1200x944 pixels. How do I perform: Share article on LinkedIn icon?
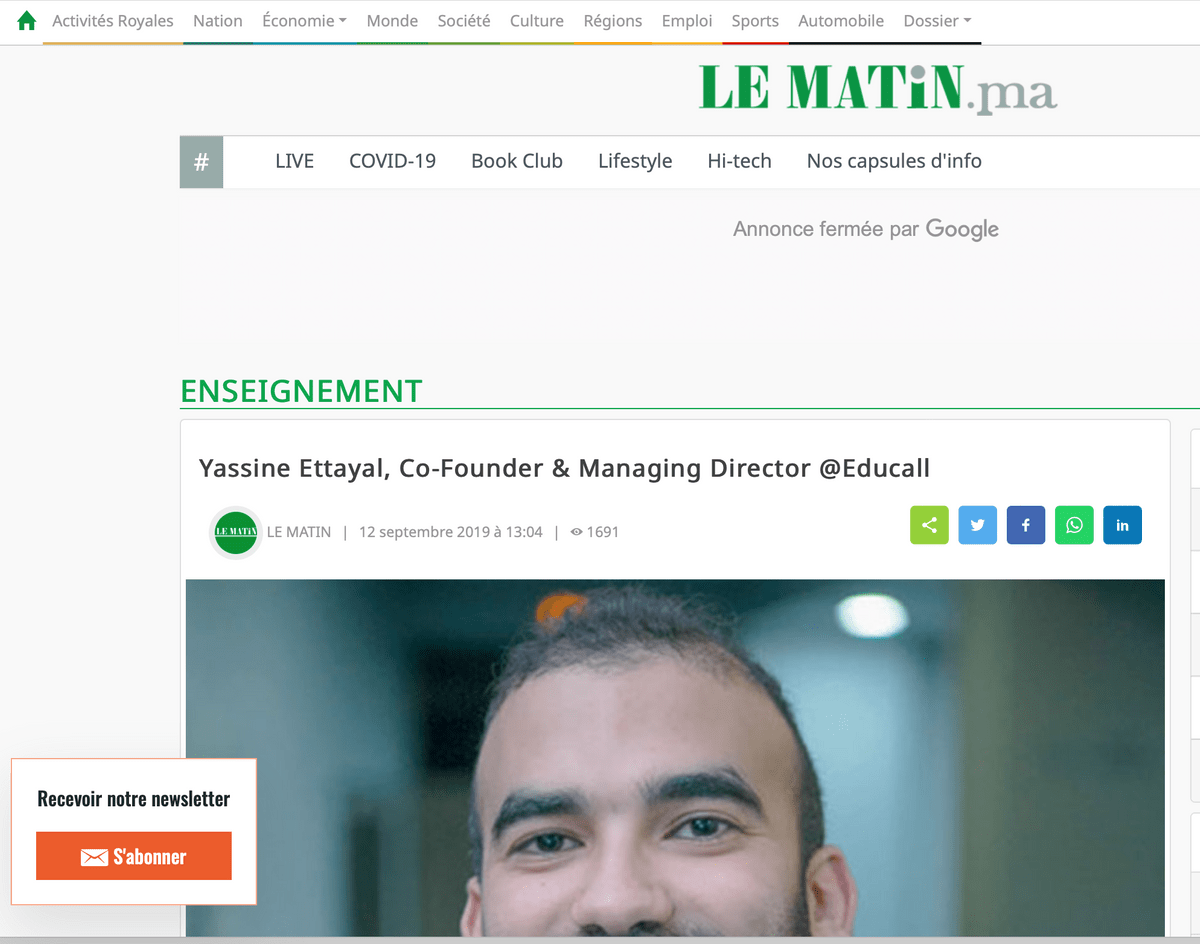[1122, 525]
